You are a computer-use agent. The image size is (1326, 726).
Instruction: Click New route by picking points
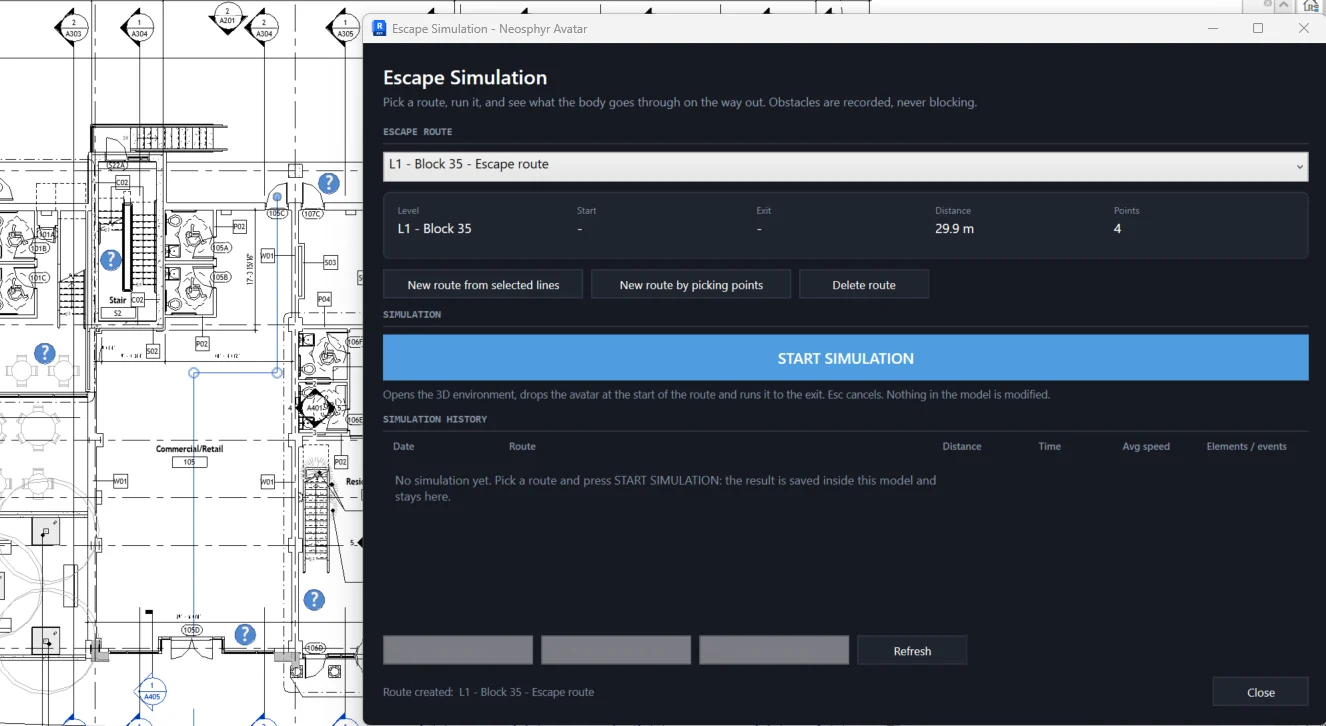691,285
